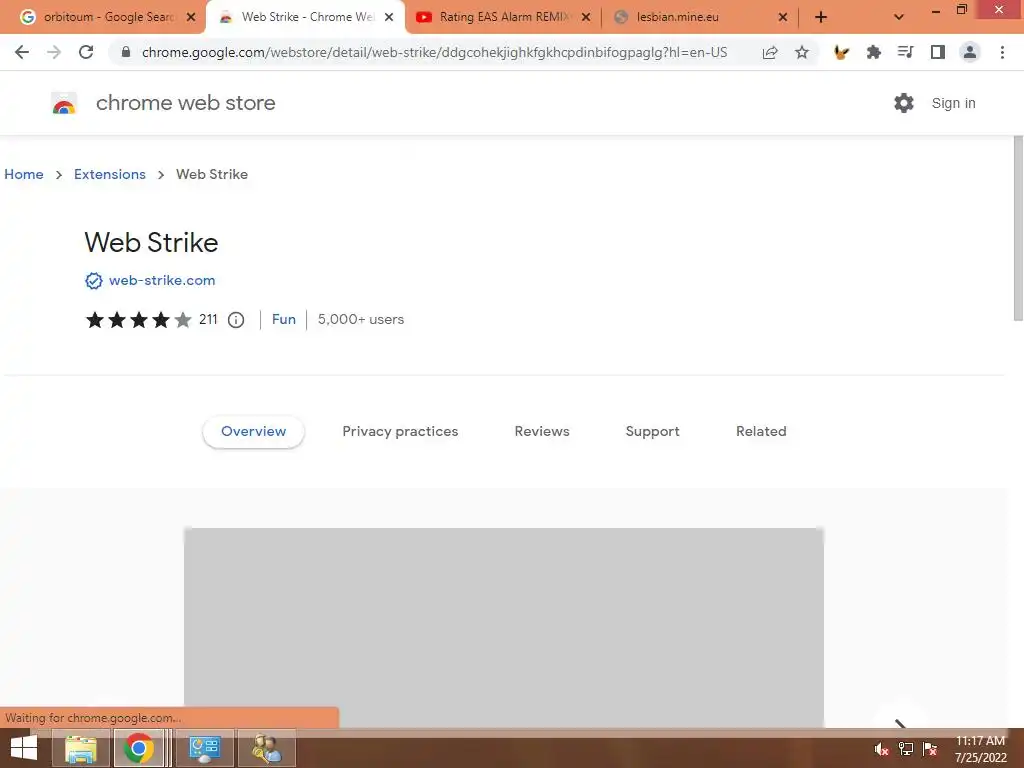Click the Extensions breadcrumb link
Image resolution: width=1024 pixels, height=768 pixels.
click(110, 174)
